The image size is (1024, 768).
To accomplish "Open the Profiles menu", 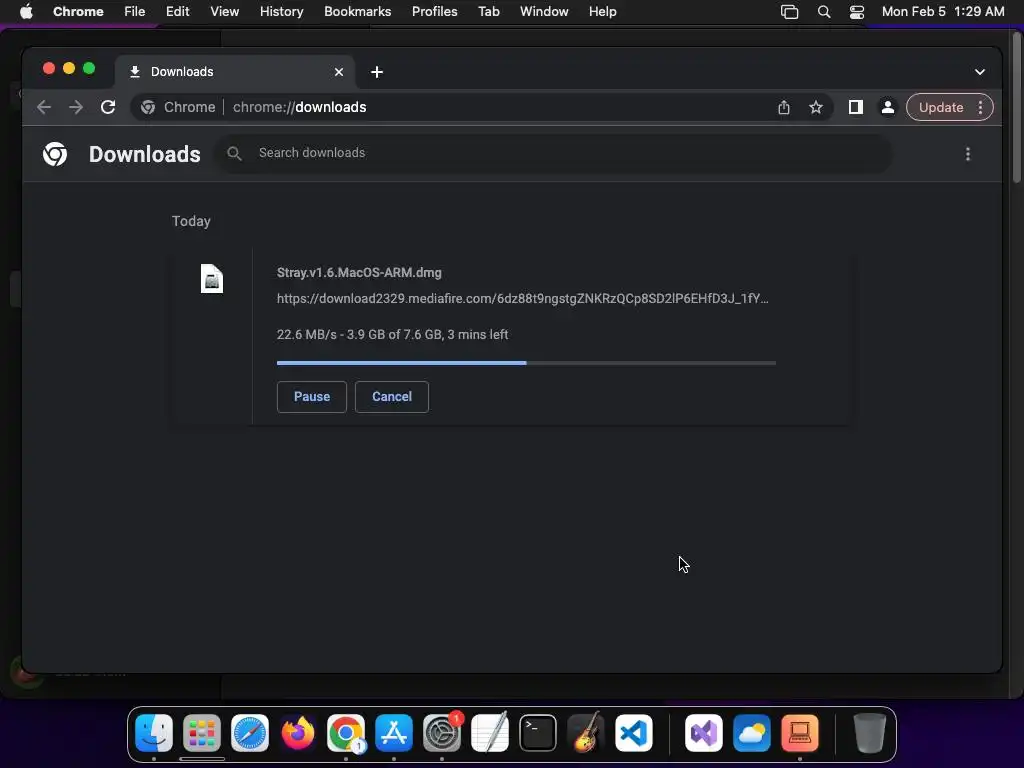I will tap(434, 12).
